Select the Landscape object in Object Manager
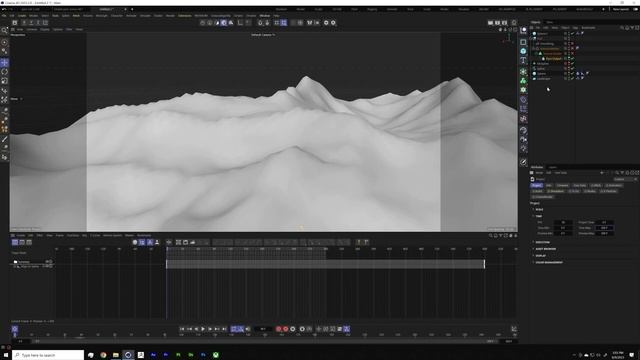 [x=543, y=78]
